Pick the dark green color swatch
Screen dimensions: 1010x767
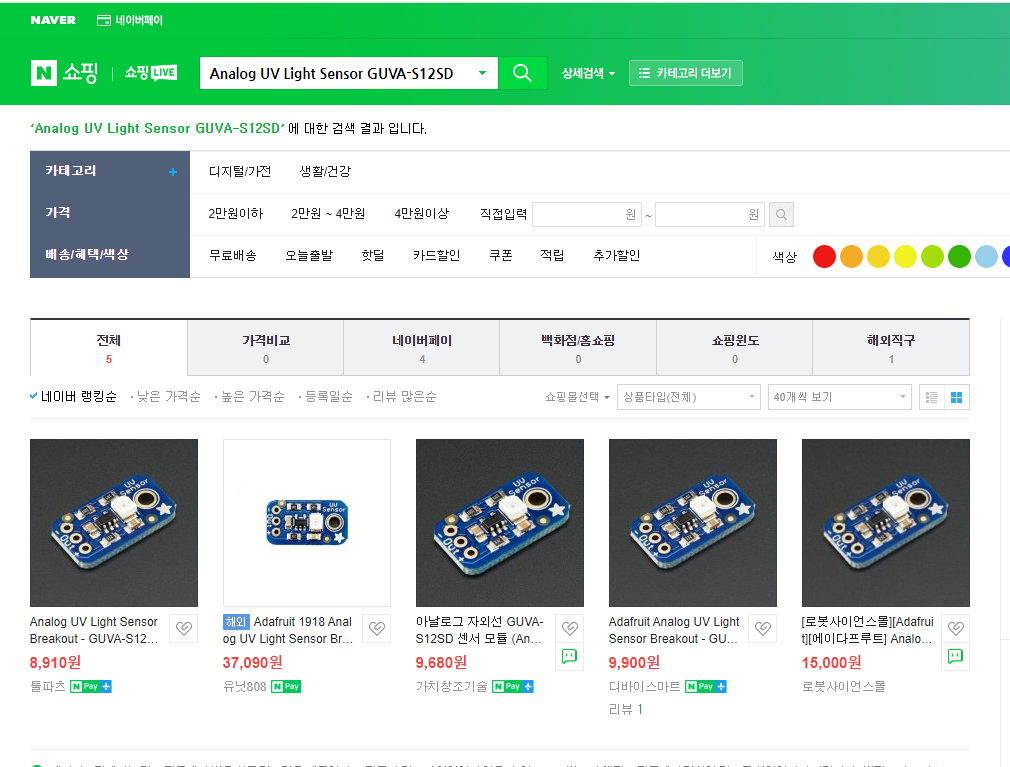959,256
